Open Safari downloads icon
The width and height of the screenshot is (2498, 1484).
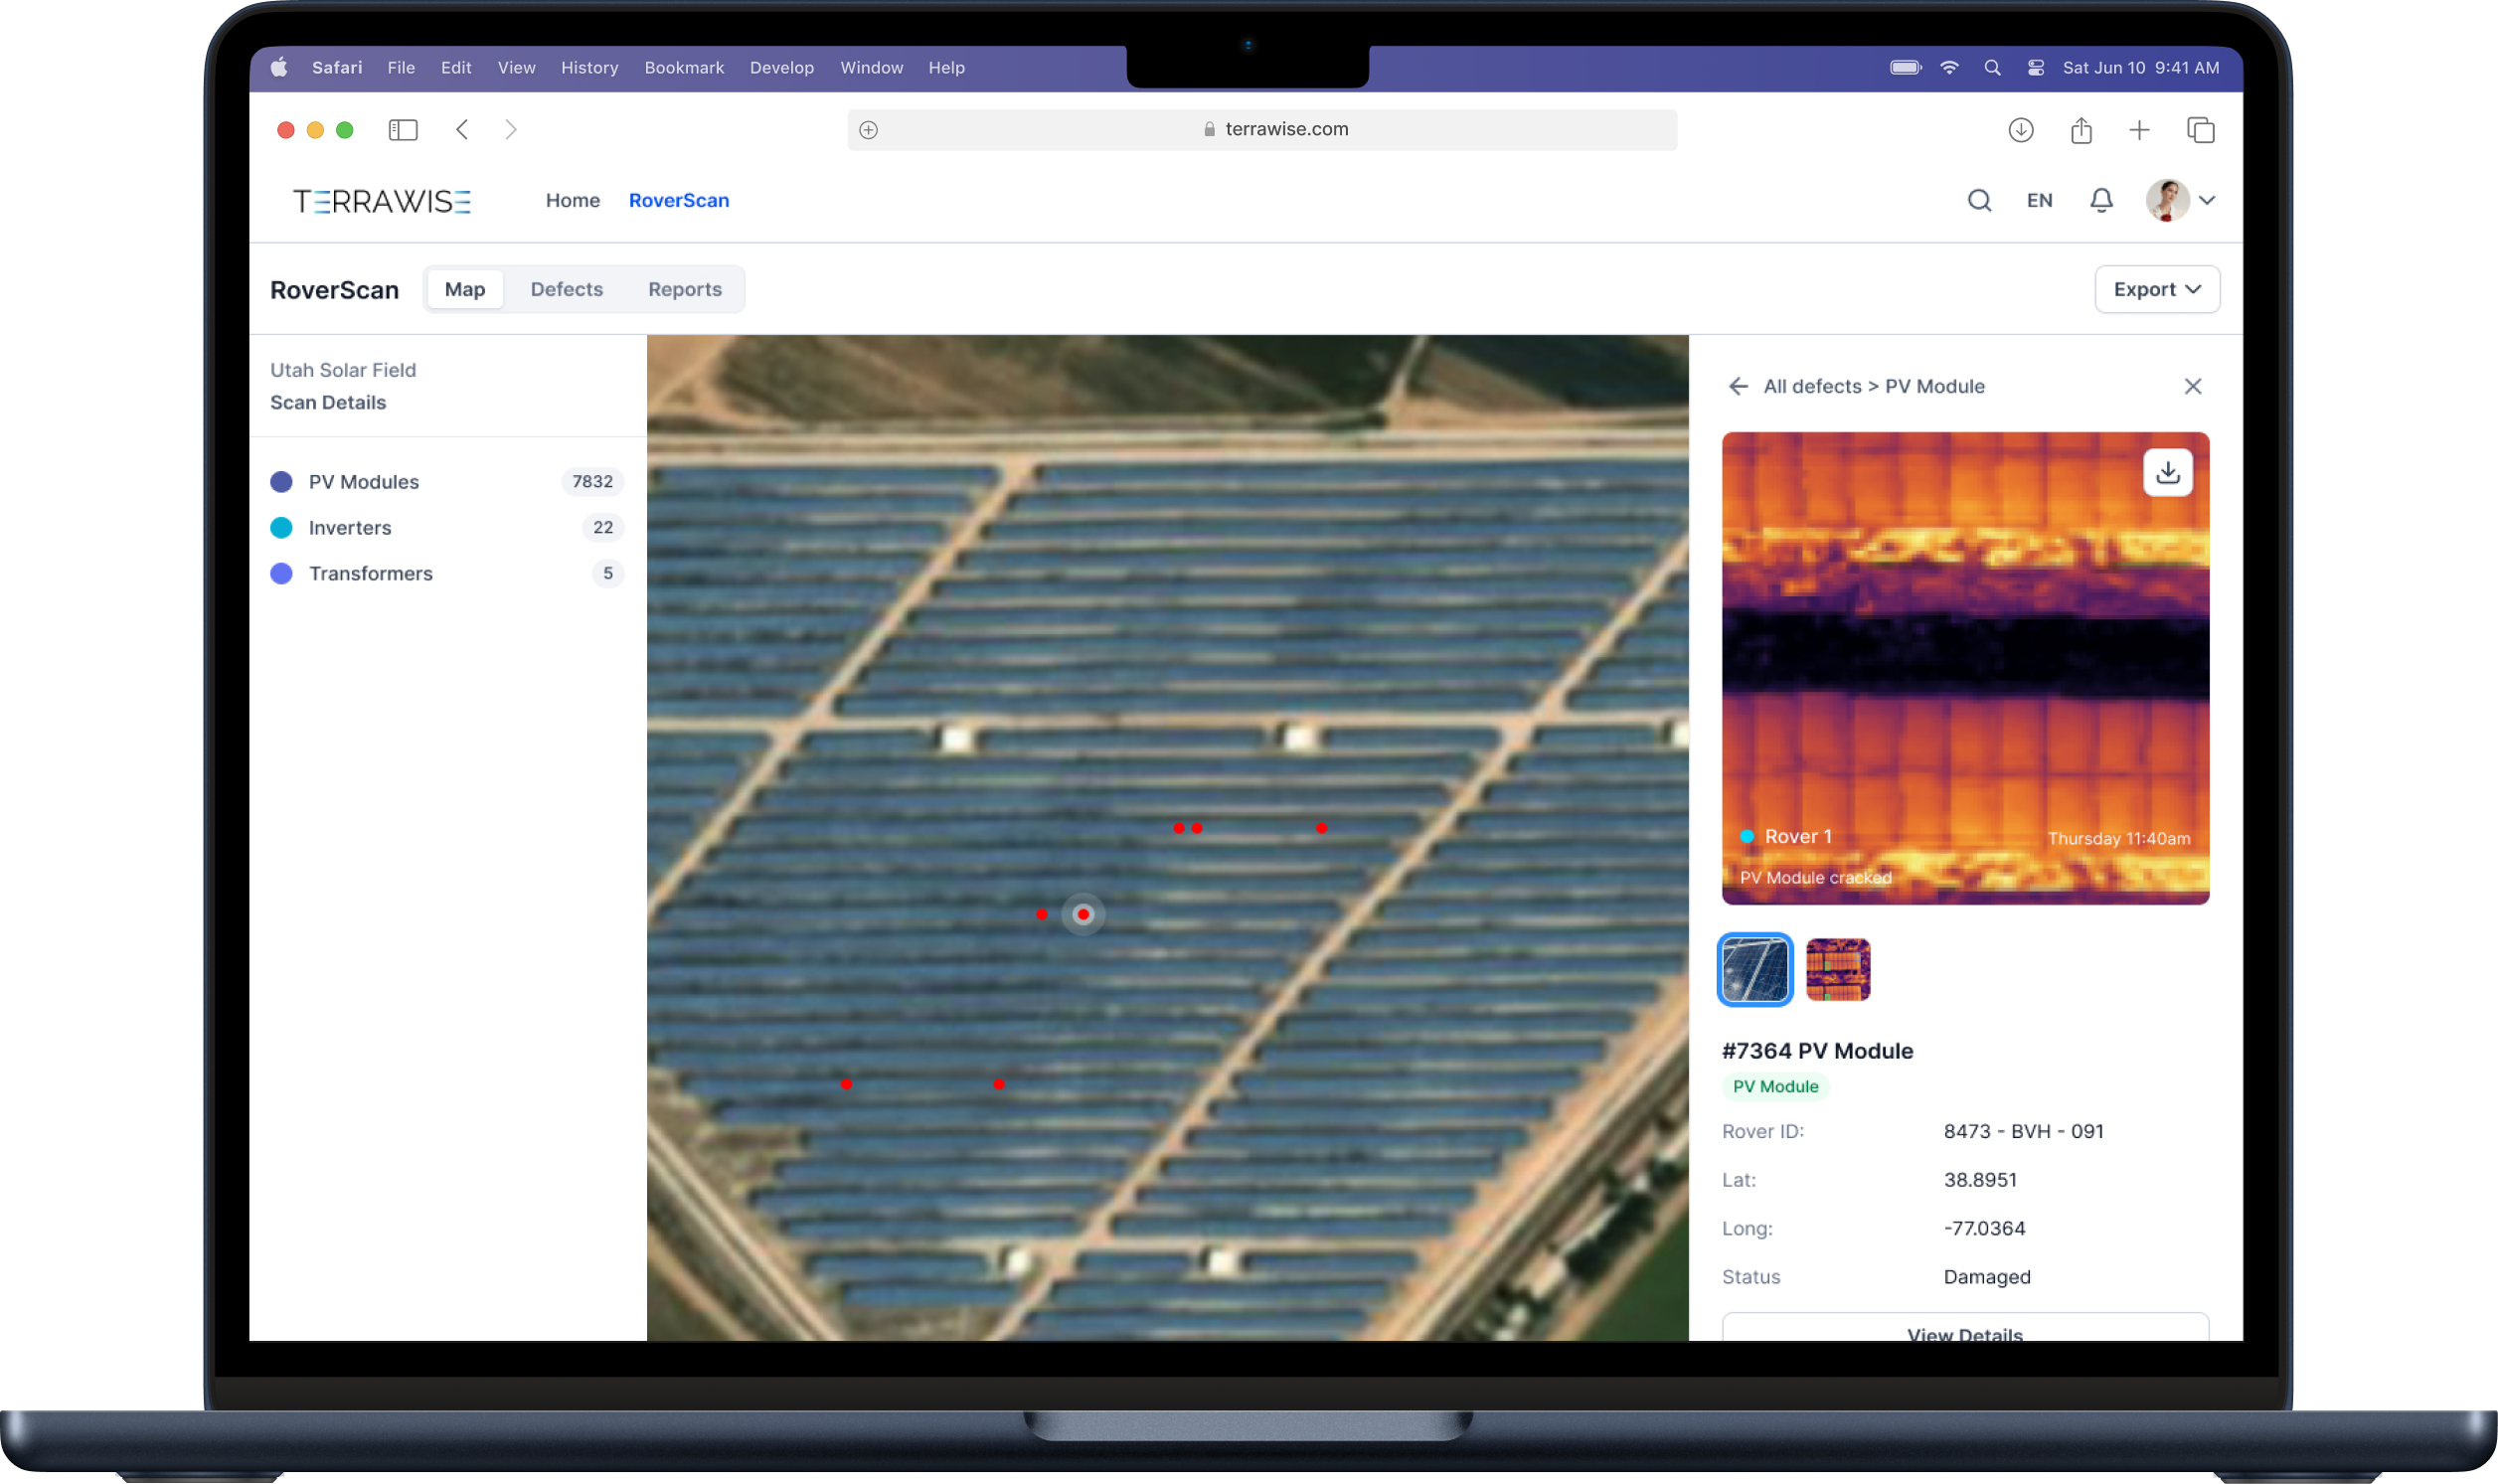[2020, 130]
